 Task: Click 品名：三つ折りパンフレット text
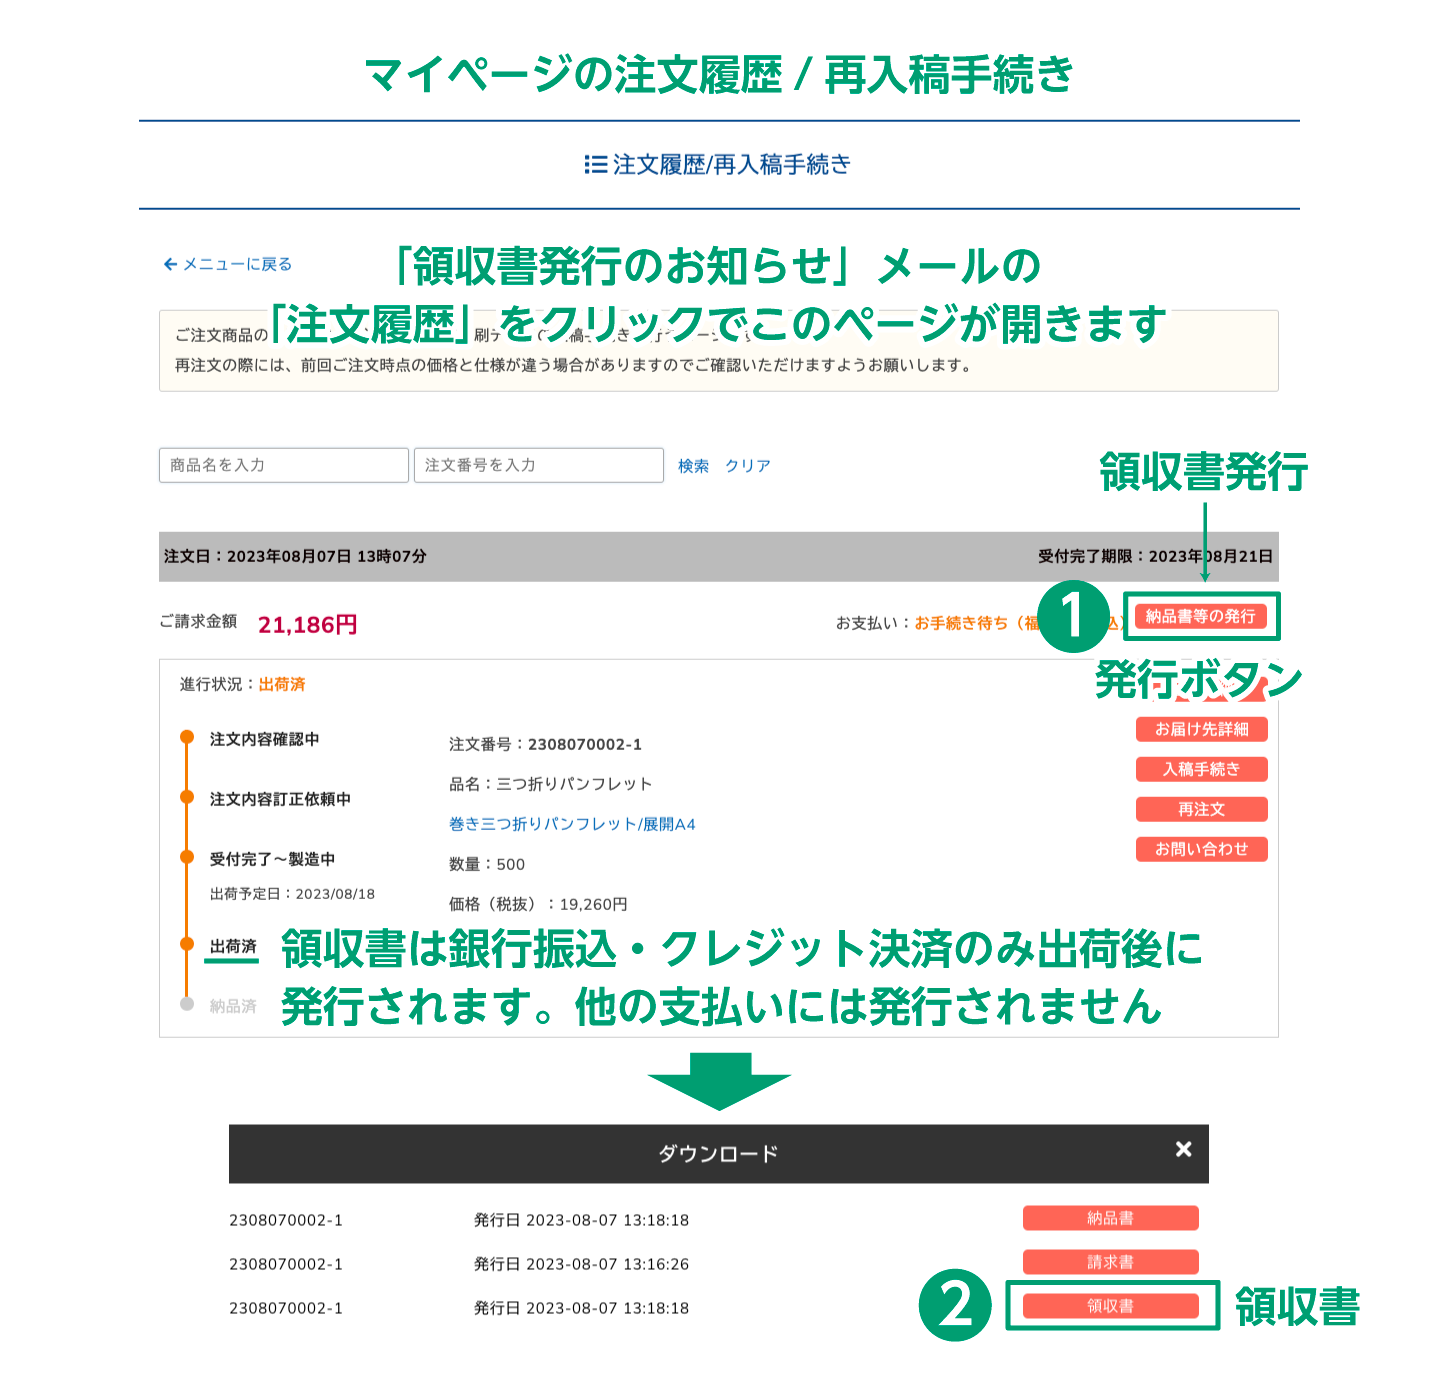550,784
